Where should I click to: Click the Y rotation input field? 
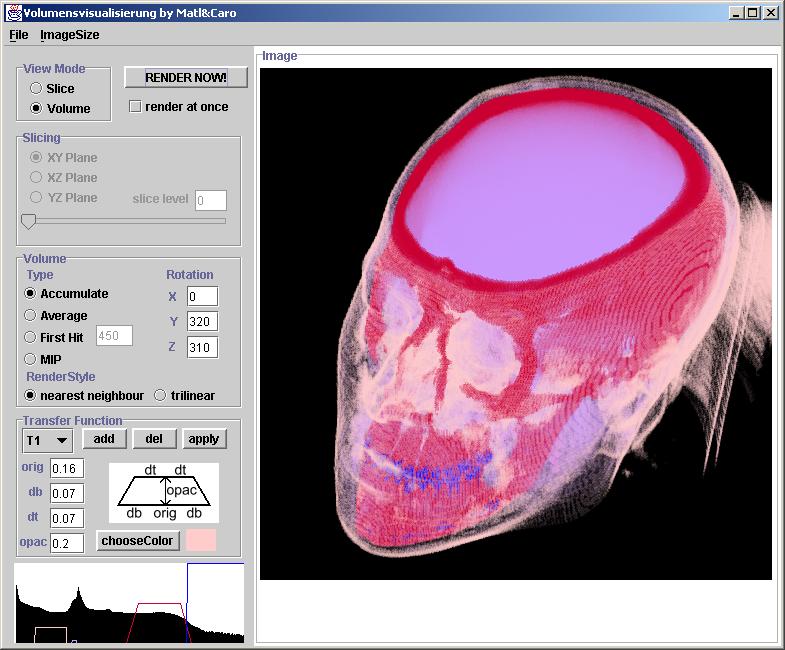coord(202,322)
